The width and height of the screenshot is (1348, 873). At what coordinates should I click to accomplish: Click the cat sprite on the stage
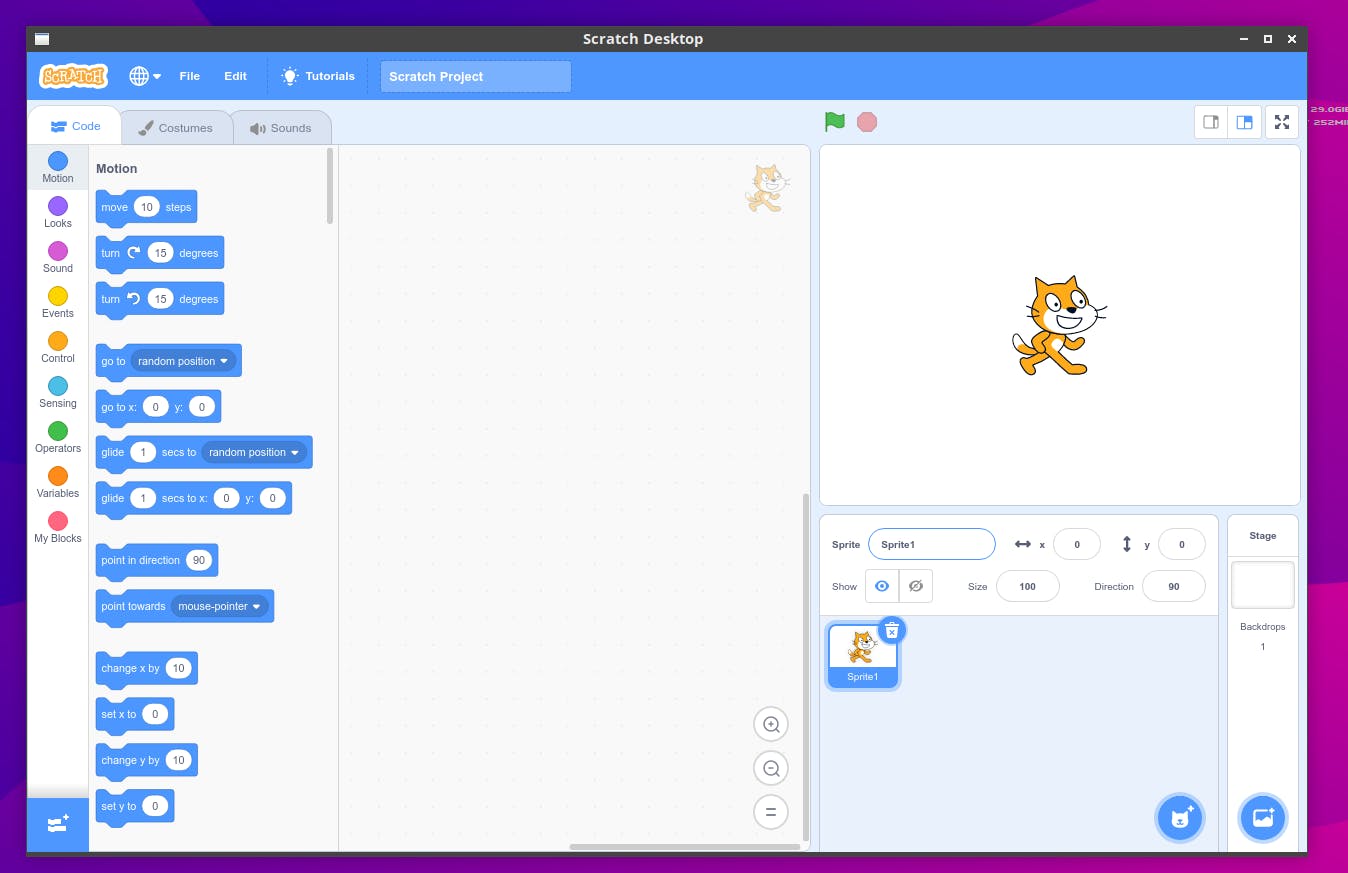click(x=1059, y=325)
